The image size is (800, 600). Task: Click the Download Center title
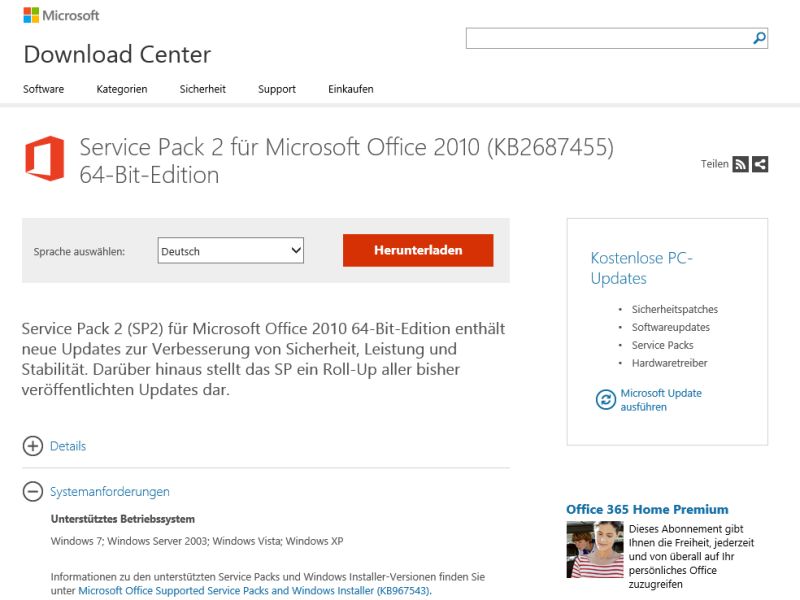[x=117, y=54]
